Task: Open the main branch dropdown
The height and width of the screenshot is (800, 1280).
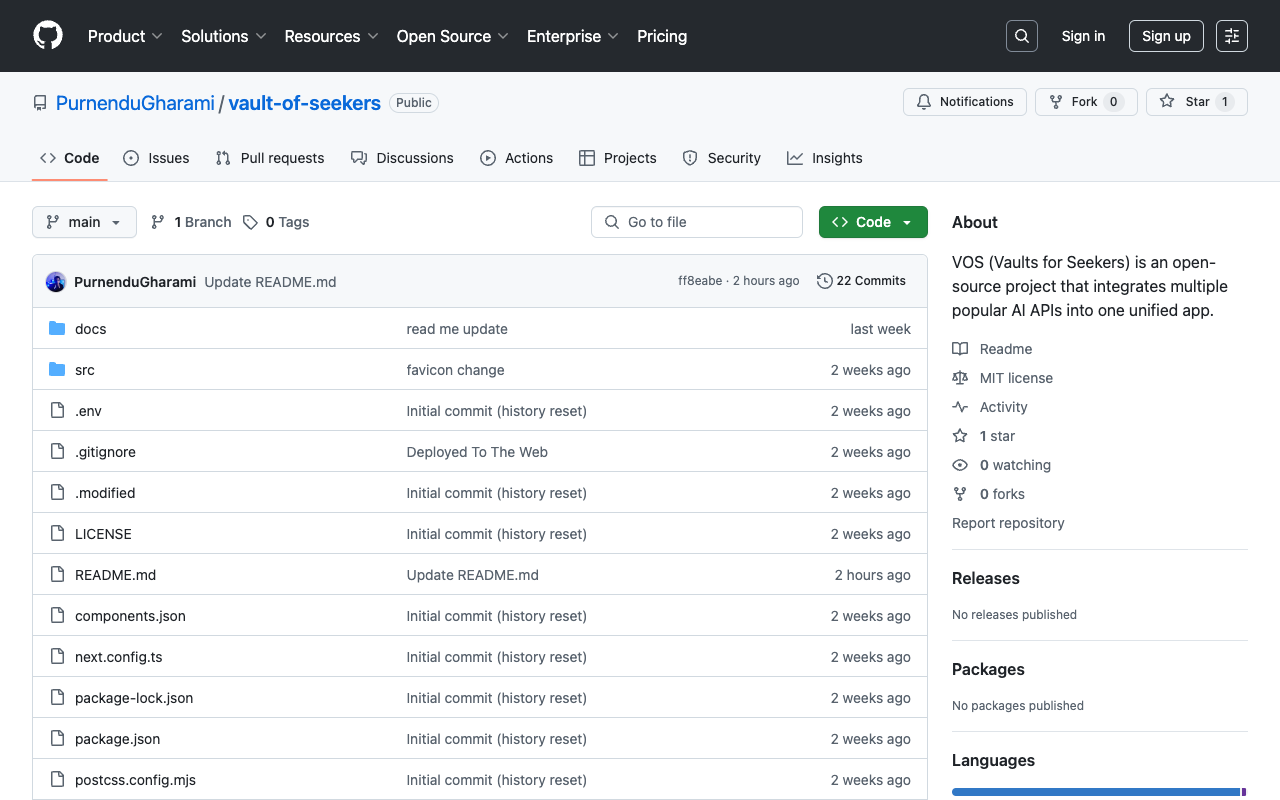Action: (84, 221)
